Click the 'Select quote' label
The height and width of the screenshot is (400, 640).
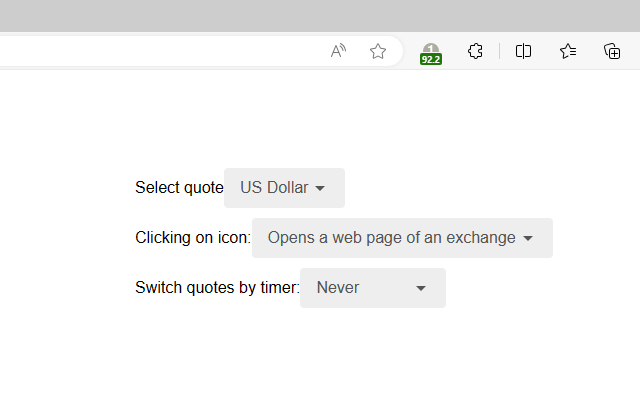[179, 188]
